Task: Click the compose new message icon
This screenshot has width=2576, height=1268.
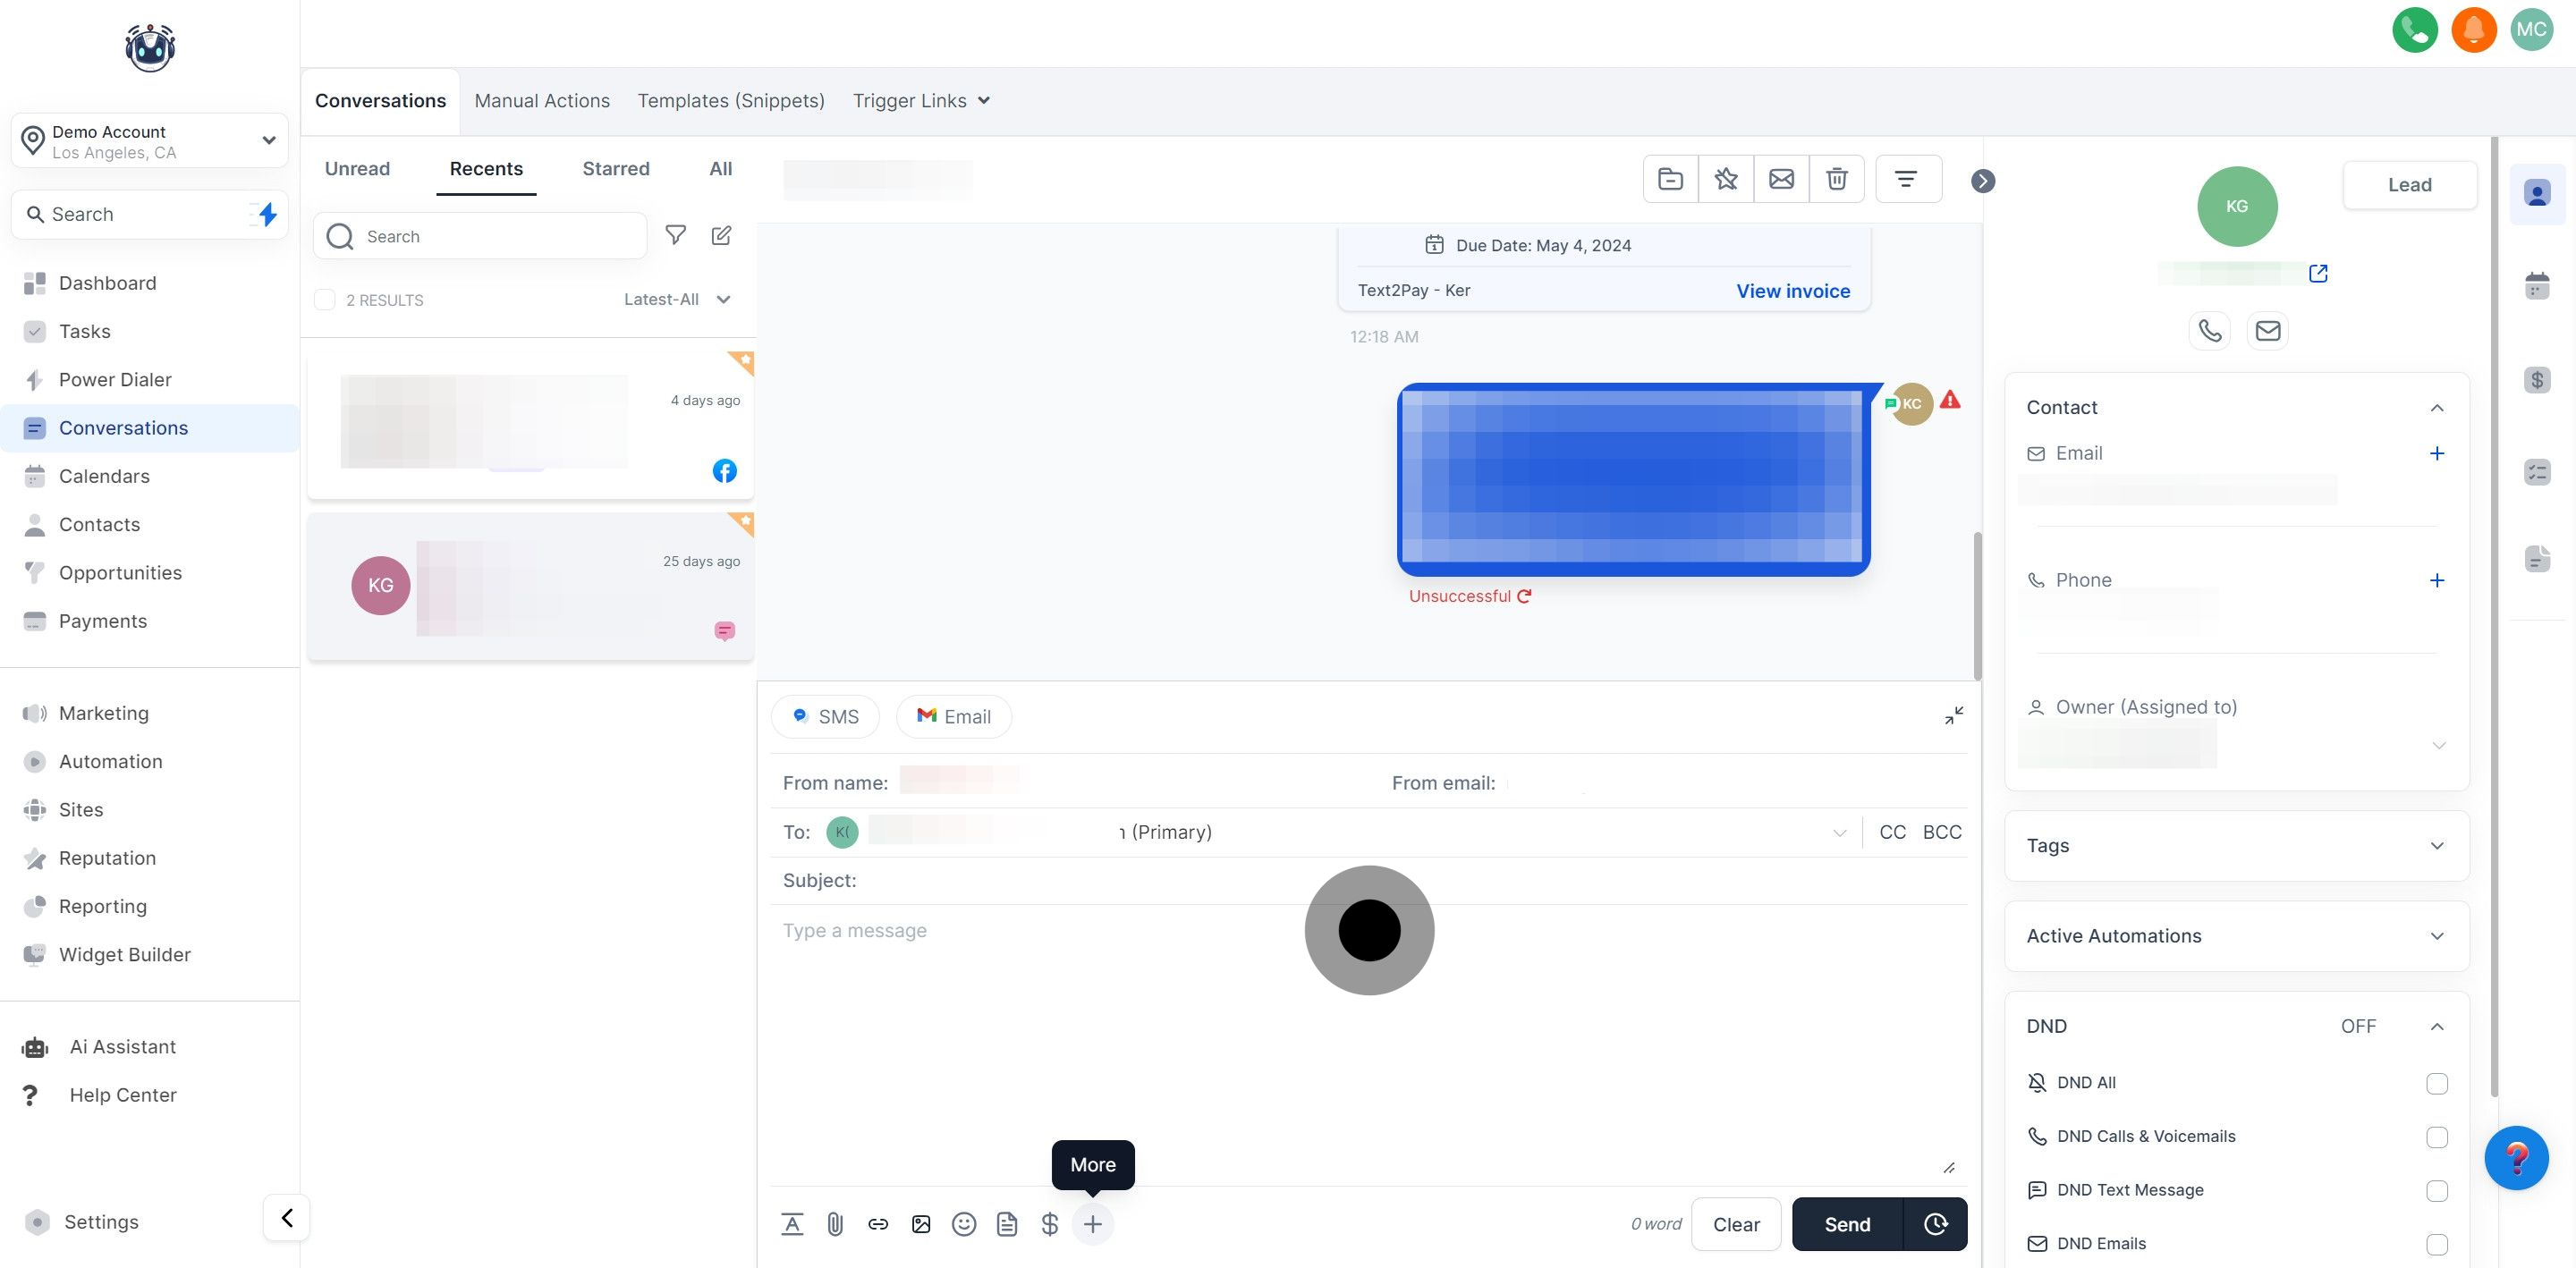Action: tap(721, 236)
